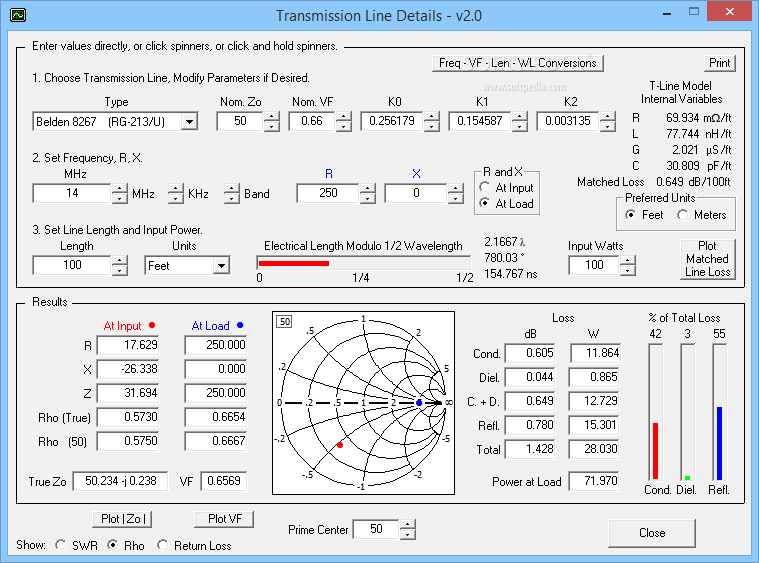Click the X value input field
Viewport: 759px width, 563px height.
coord(416,193)
